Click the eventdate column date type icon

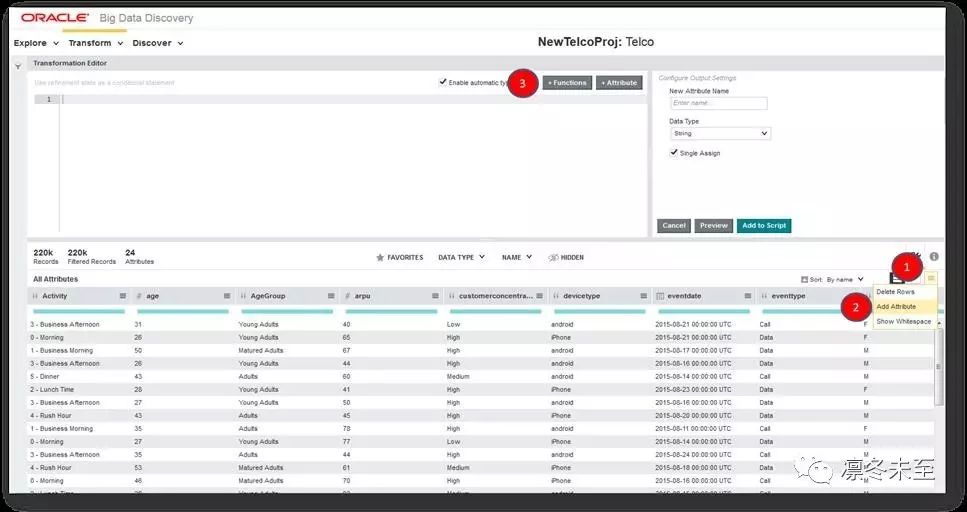(x=660, y=296)
